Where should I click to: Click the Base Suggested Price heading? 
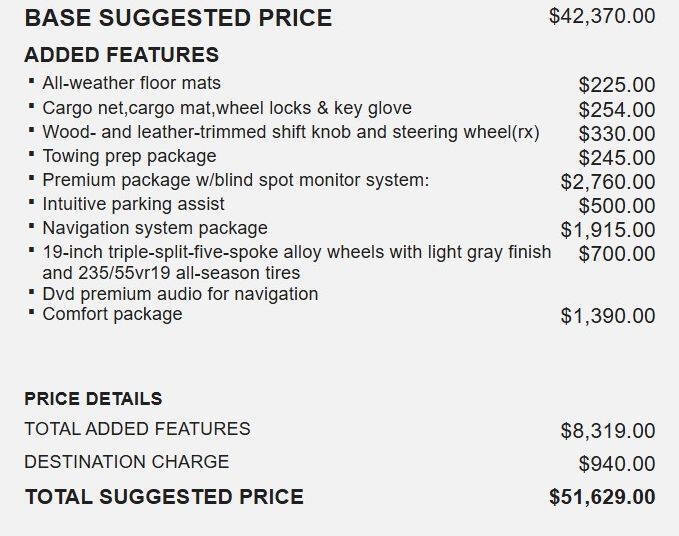point(178,18)
